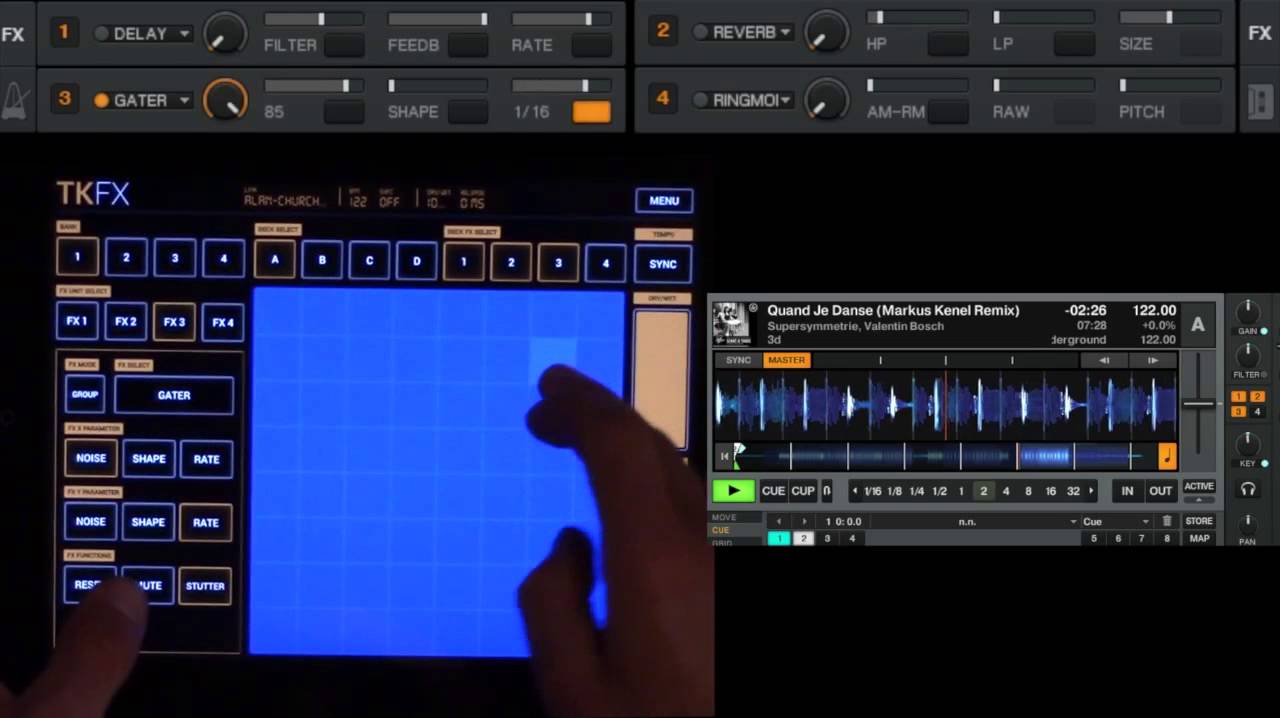Click the orange MASTER button on Deck A

[787, 360]
